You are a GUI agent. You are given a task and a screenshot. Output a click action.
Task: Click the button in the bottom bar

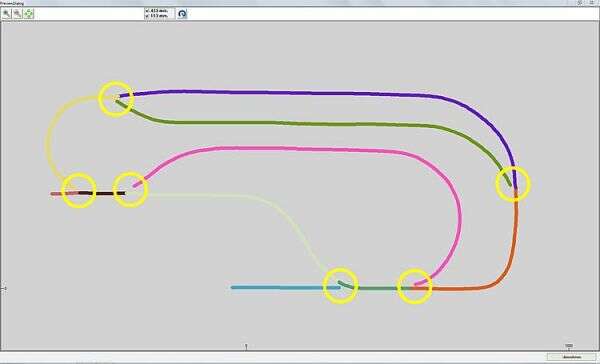pos(572,357)
